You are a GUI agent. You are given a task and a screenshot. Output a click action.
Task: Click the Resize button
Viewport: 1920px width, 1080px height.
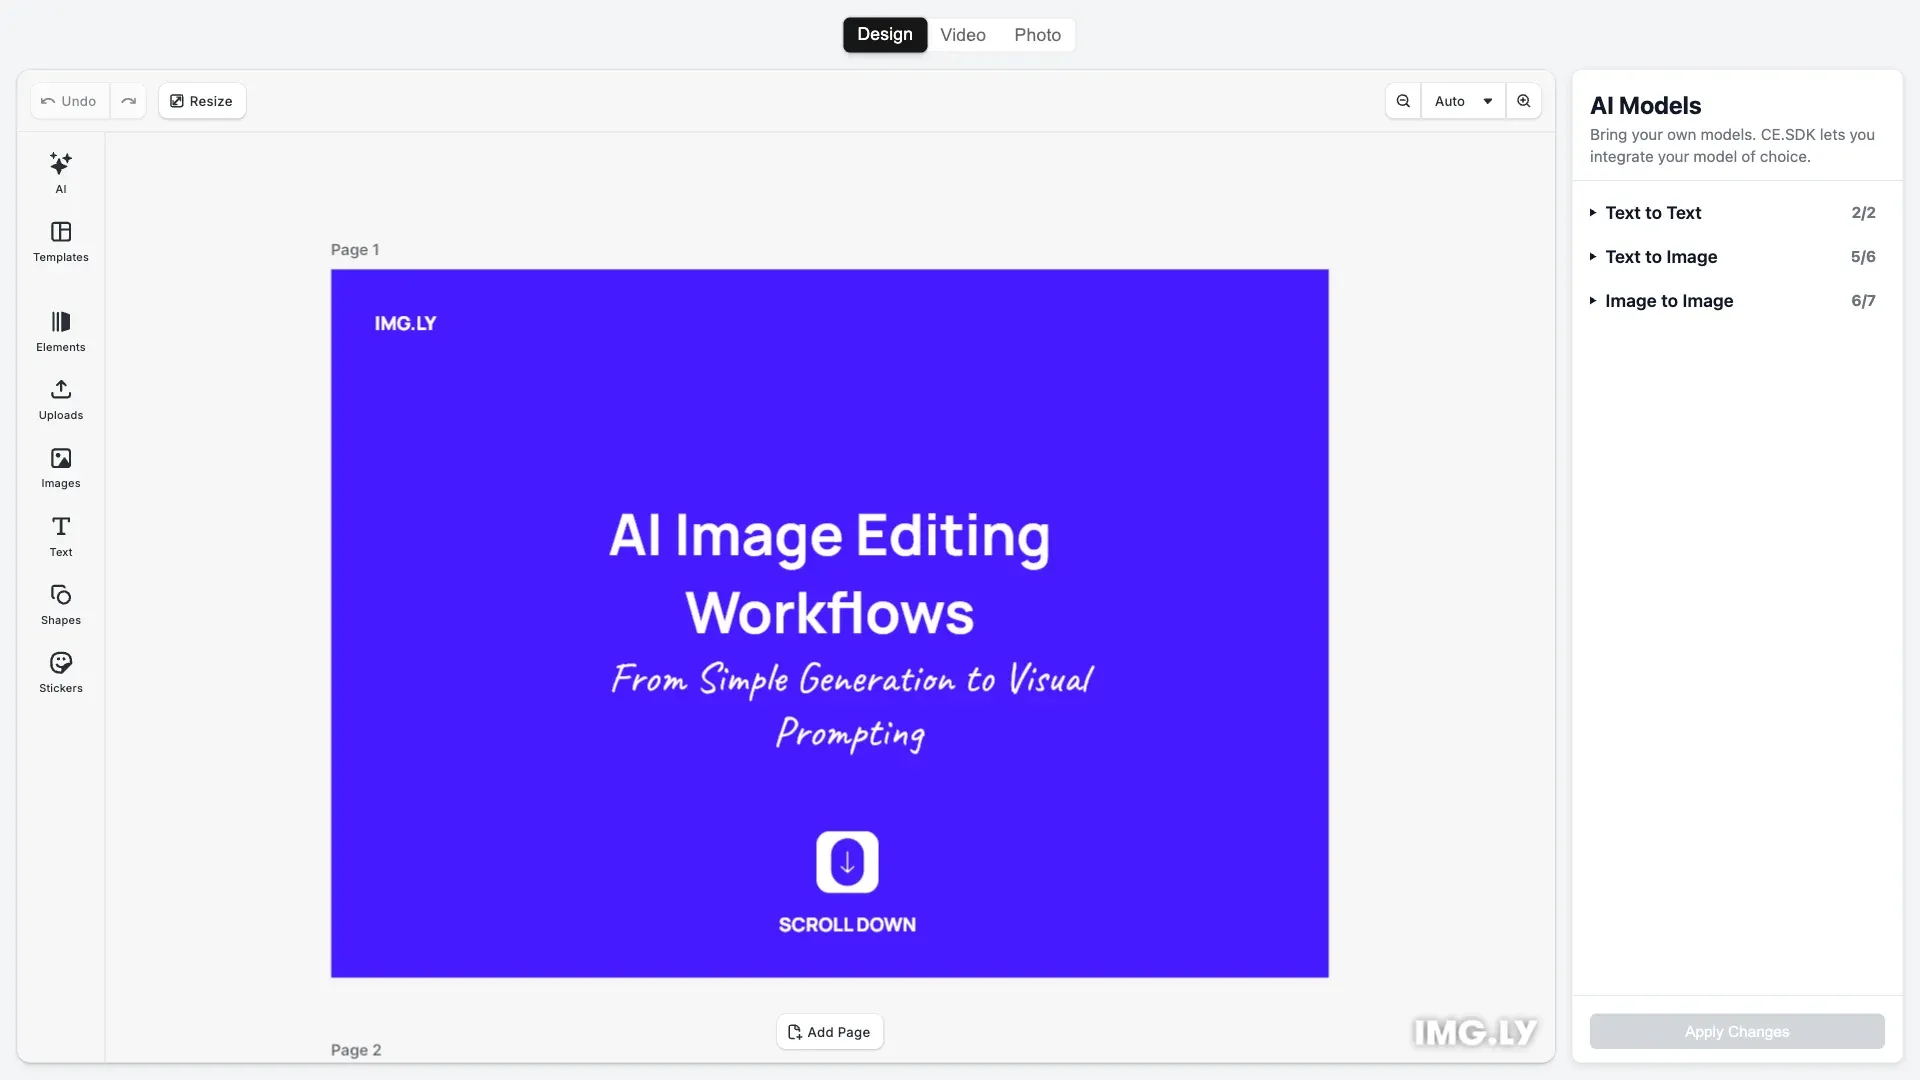[201, 100]
